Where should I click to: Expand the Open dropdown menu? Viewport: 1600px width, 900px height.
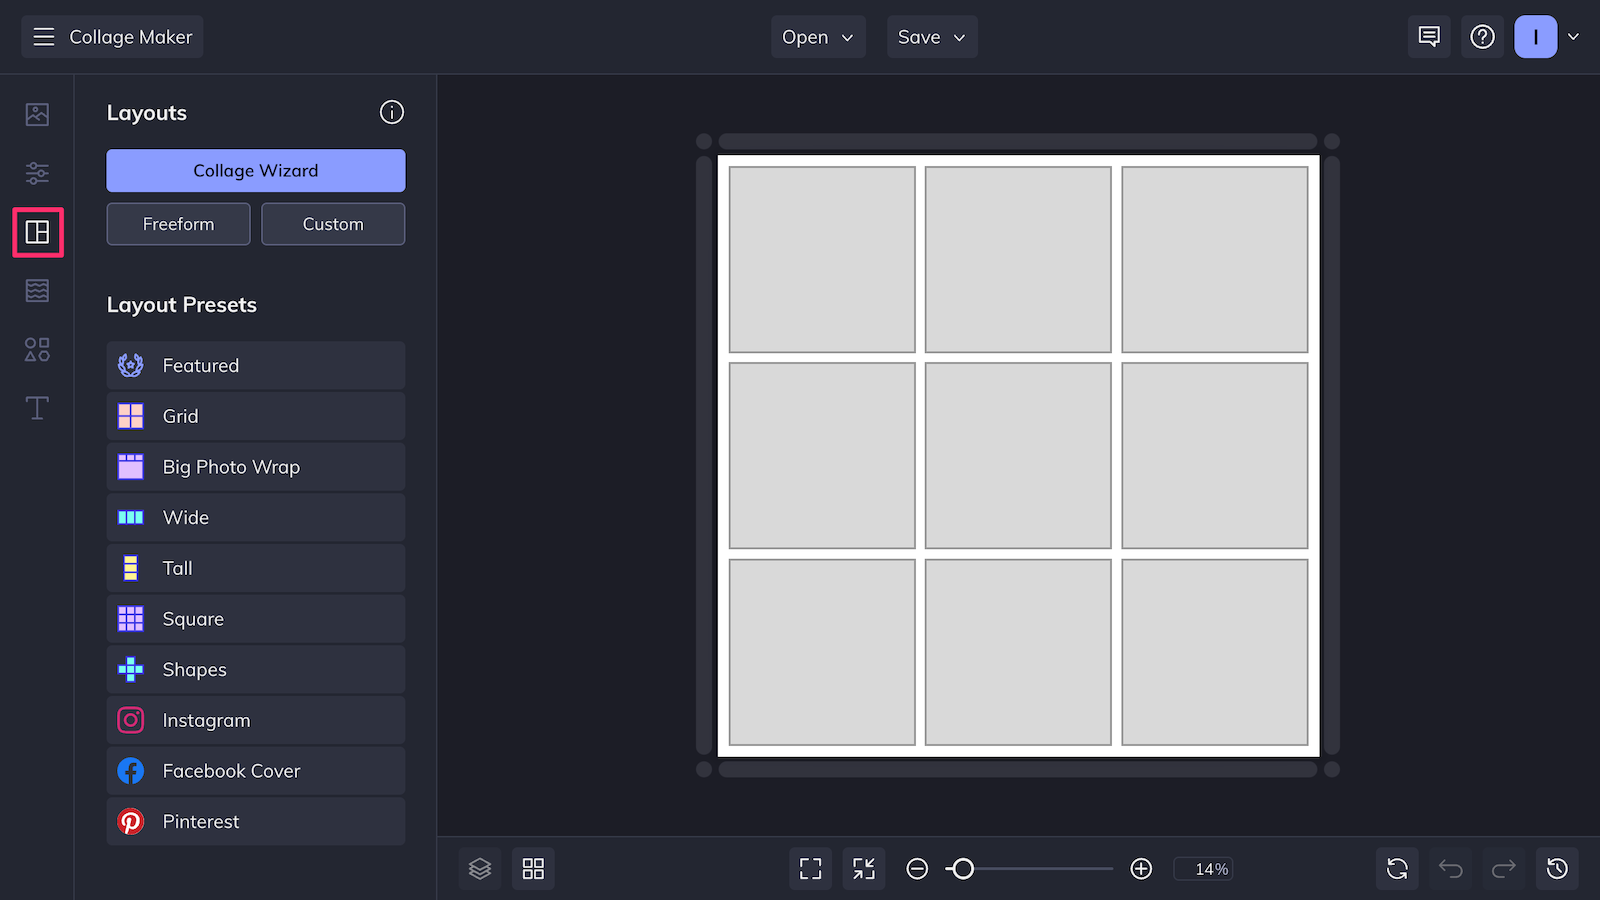[817, 36]
